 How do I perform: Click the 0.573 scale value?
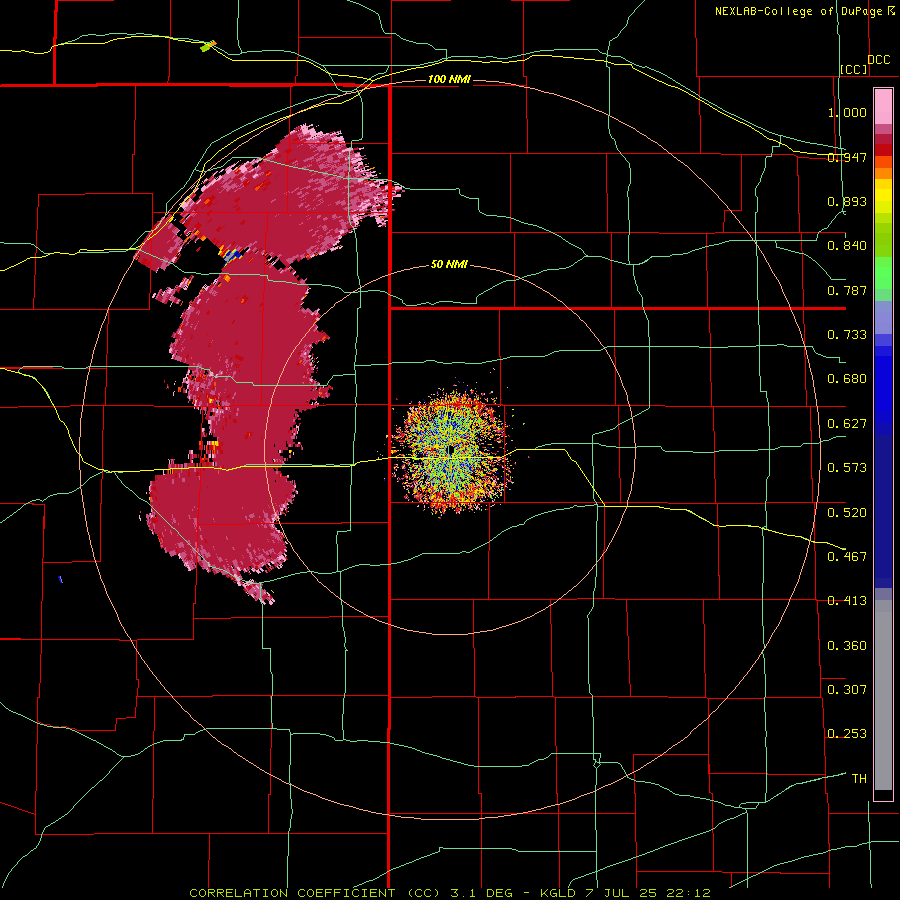847,468
